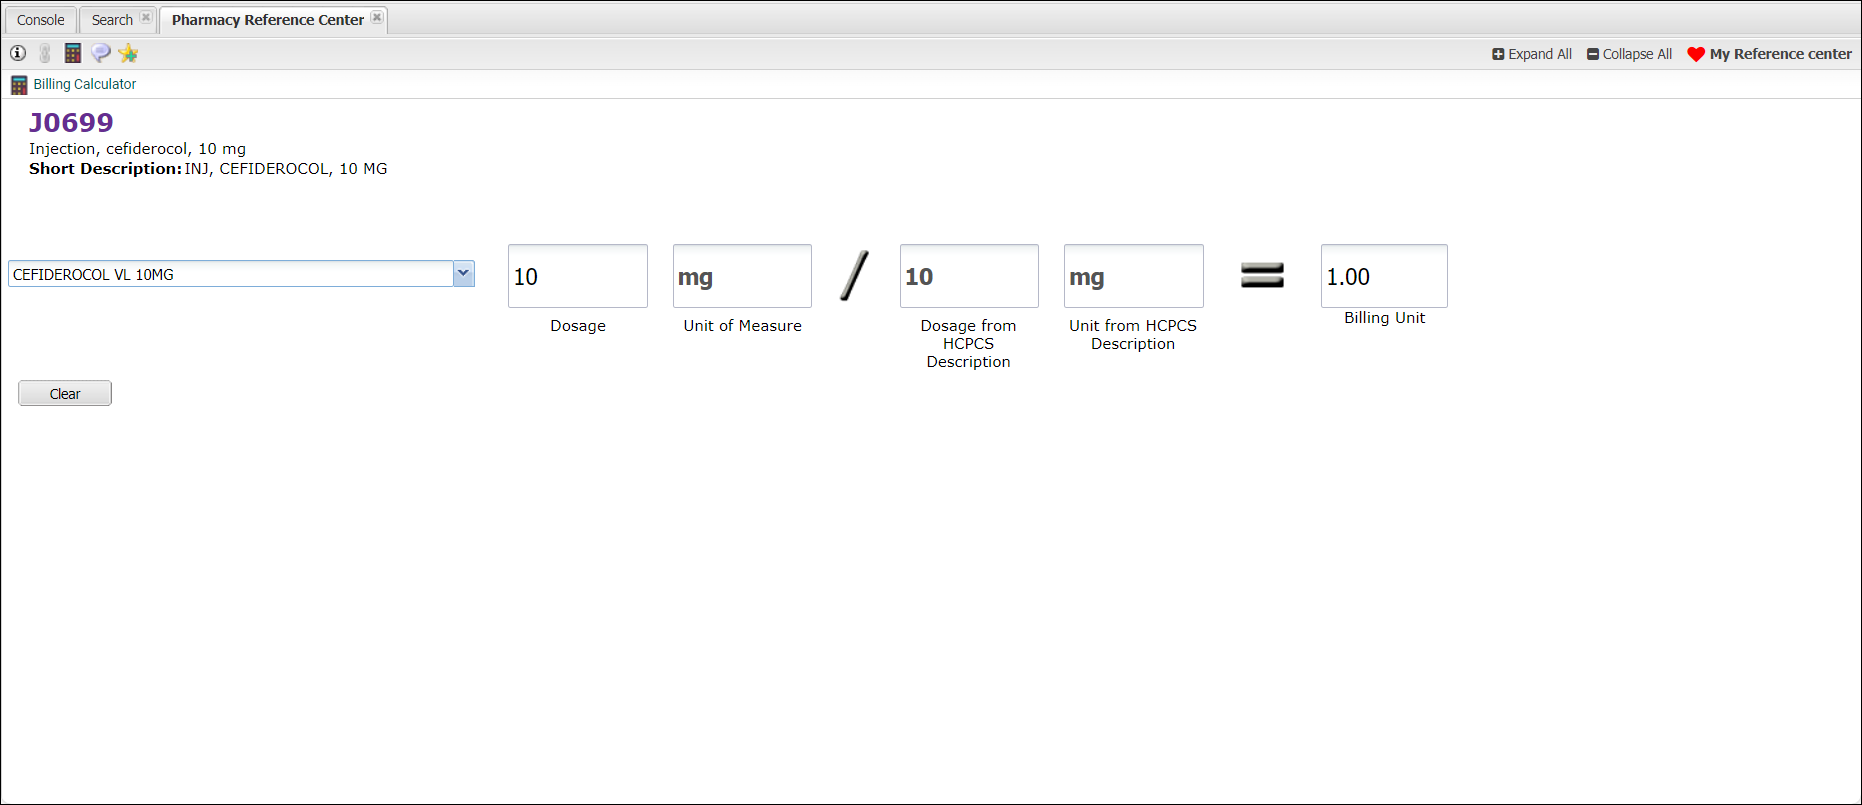Click the Billing Calculator heading text
The image size is (1862, 805).
pyautogui.click(x=85, y=84)
